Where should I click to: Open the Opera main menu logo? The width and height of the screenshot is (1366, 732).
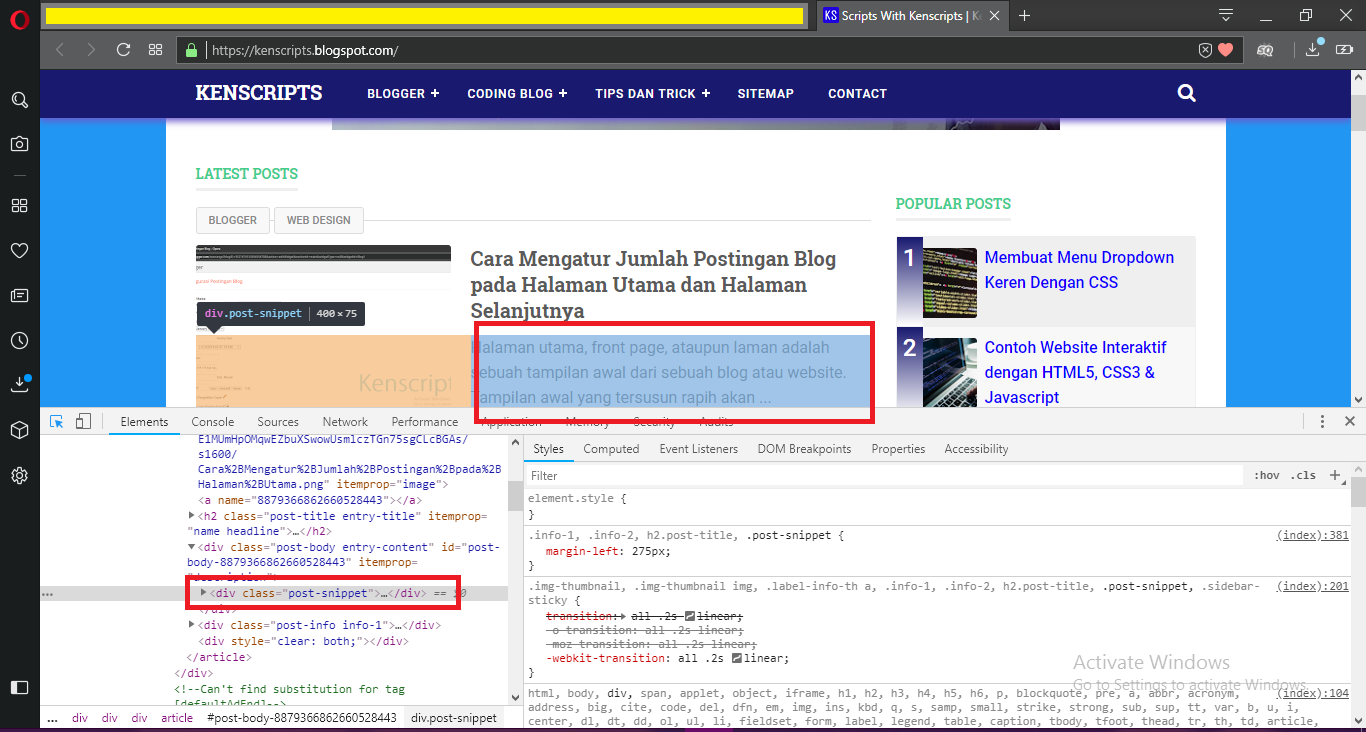click(19, 17)
